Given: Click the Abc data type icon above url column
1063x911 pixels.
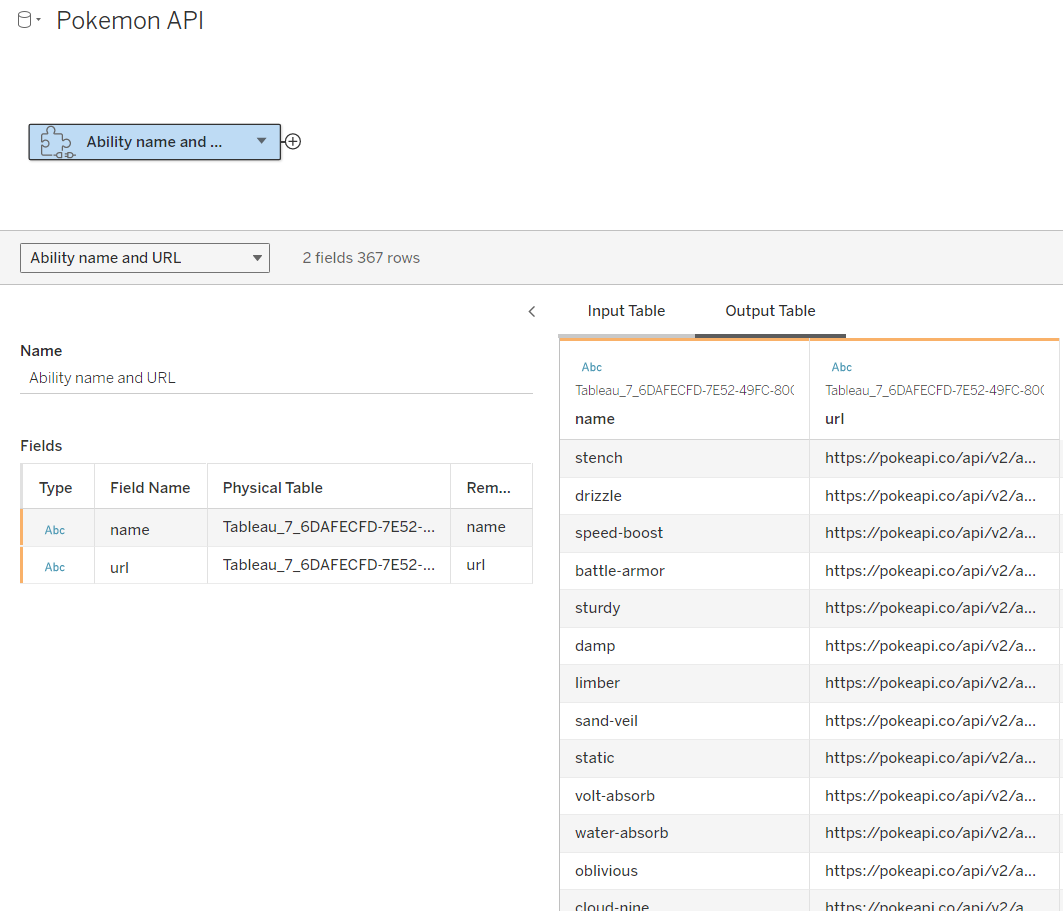Looking at the screenshot, I should (x=842, y=367).
